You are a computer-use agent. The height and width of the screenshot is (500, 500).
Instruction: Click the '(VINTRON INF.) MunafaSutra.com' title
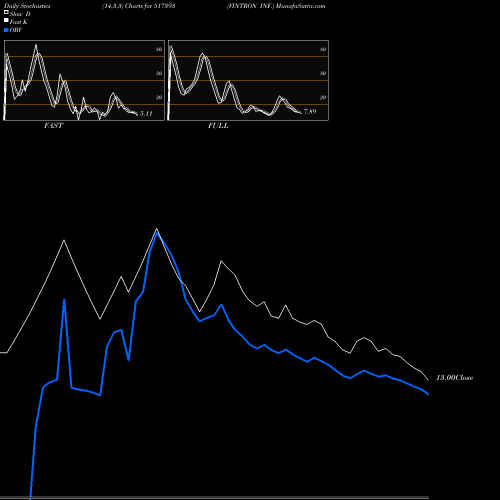click(276, 6)
